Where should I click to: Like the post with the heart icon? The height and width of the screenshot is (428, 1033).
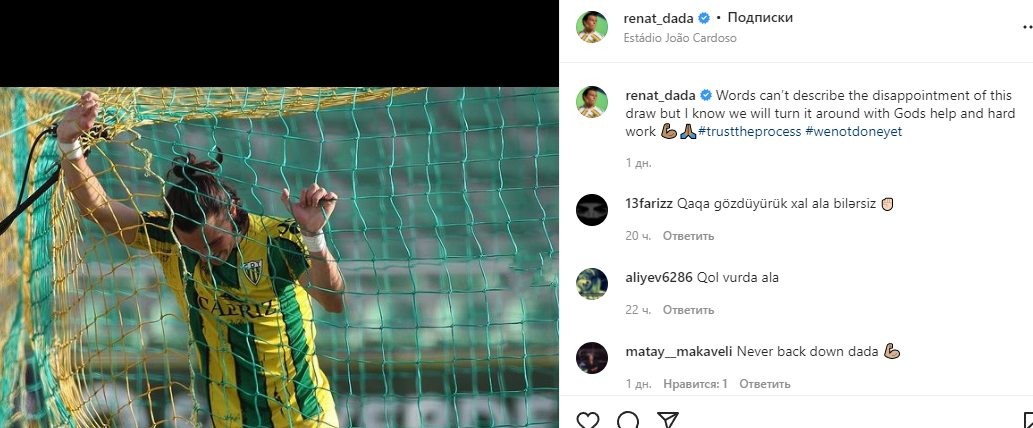pos(588,420)
